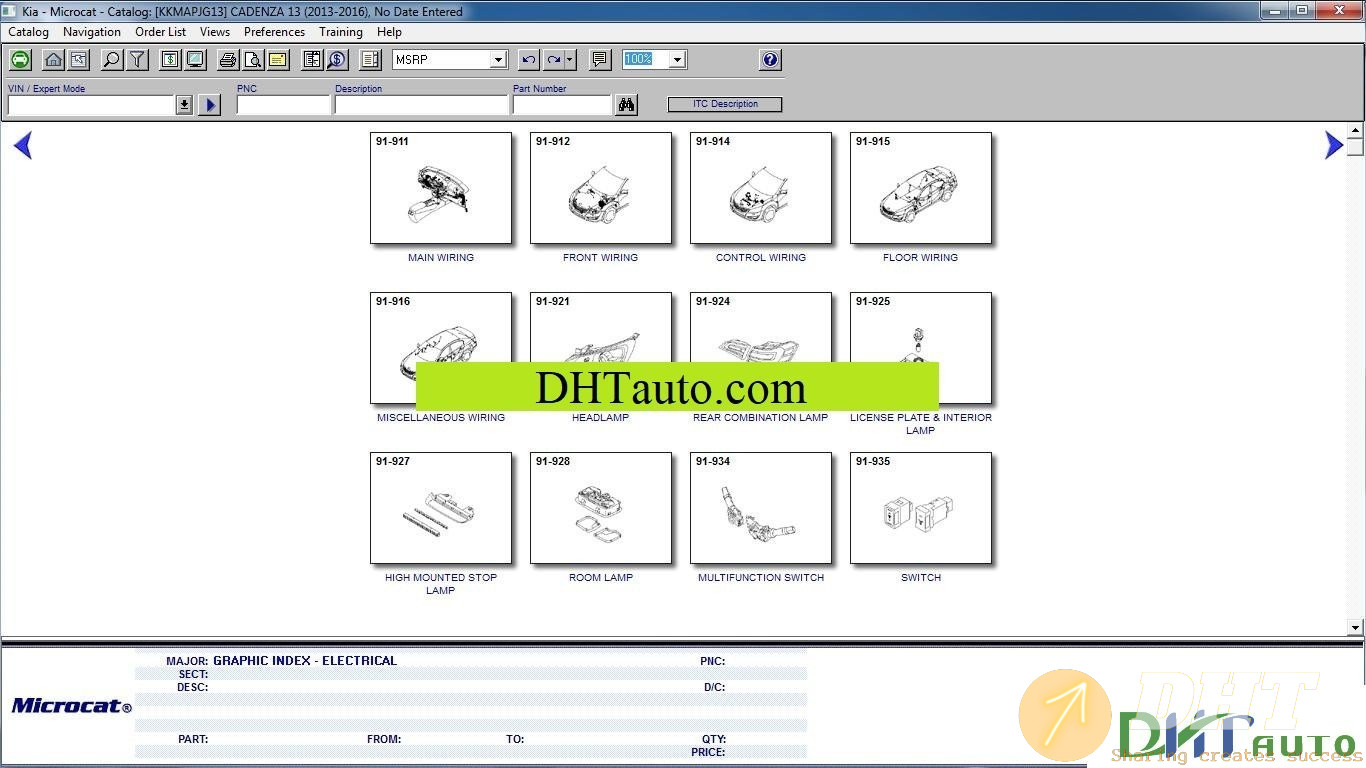The height and width of the screenshot is (768, 1366).
Task: Click the ITC Description button
Action: (x=725, y=104)
